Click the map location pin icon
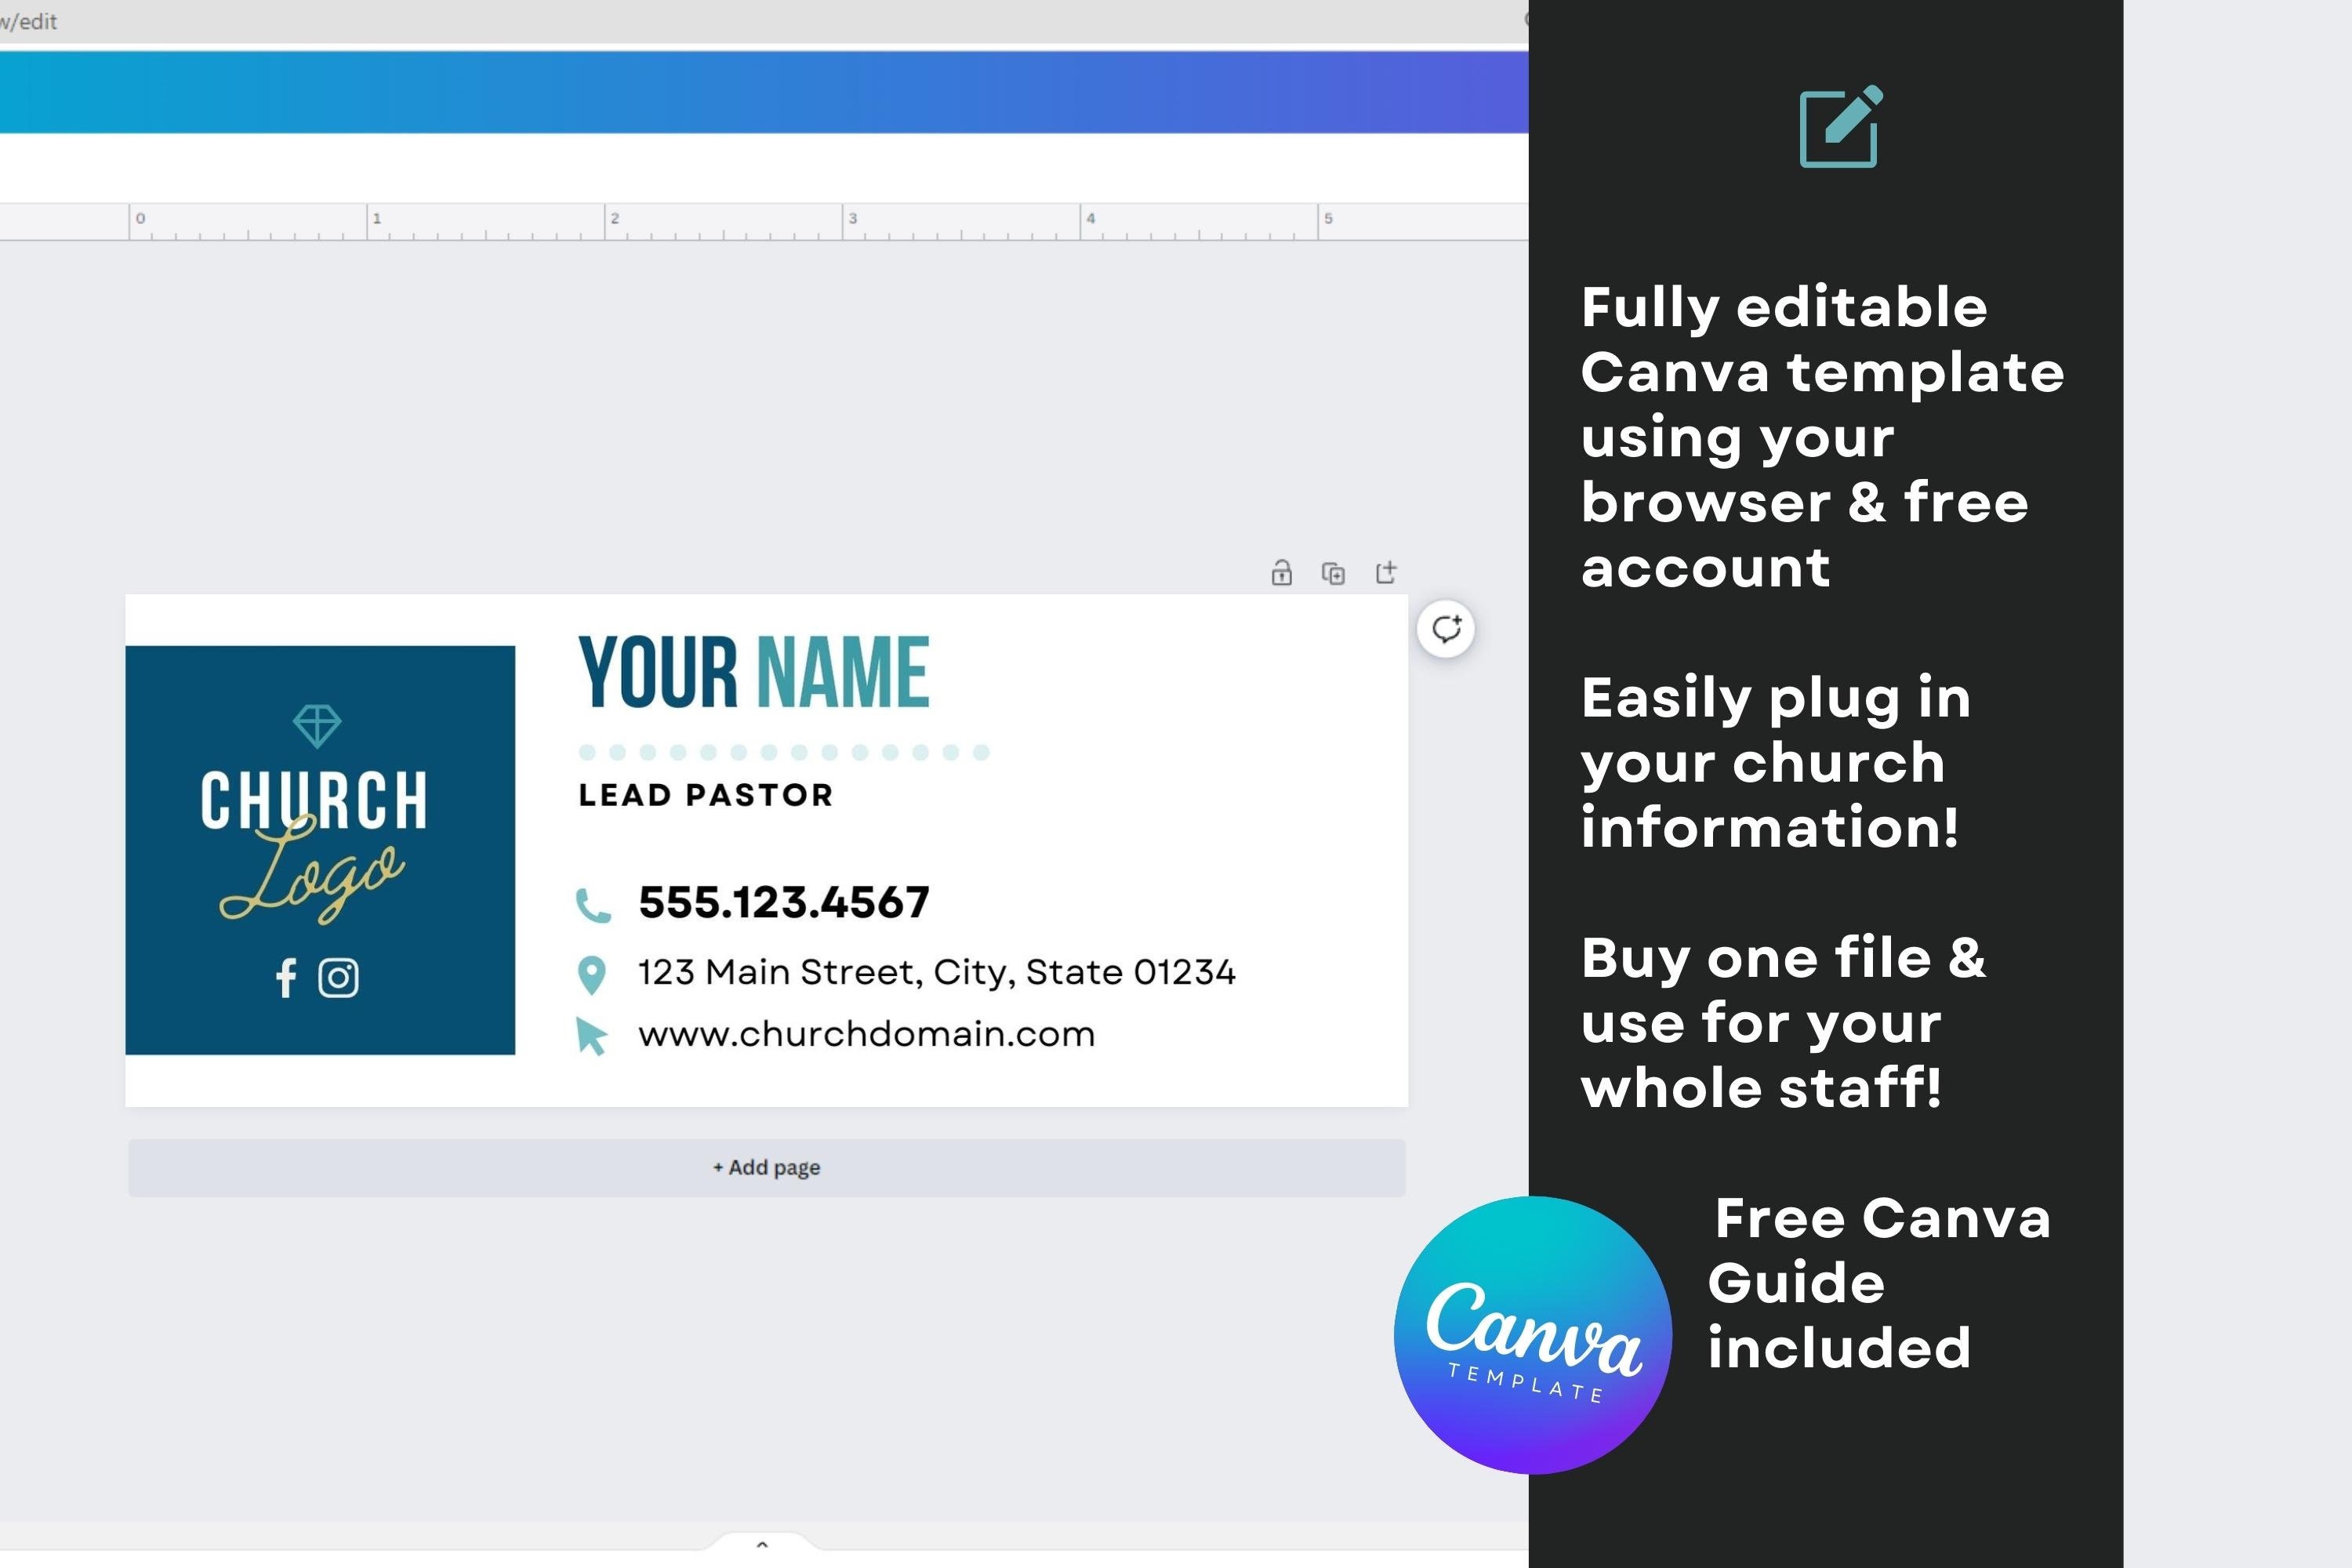 click(x=592, y=975)
